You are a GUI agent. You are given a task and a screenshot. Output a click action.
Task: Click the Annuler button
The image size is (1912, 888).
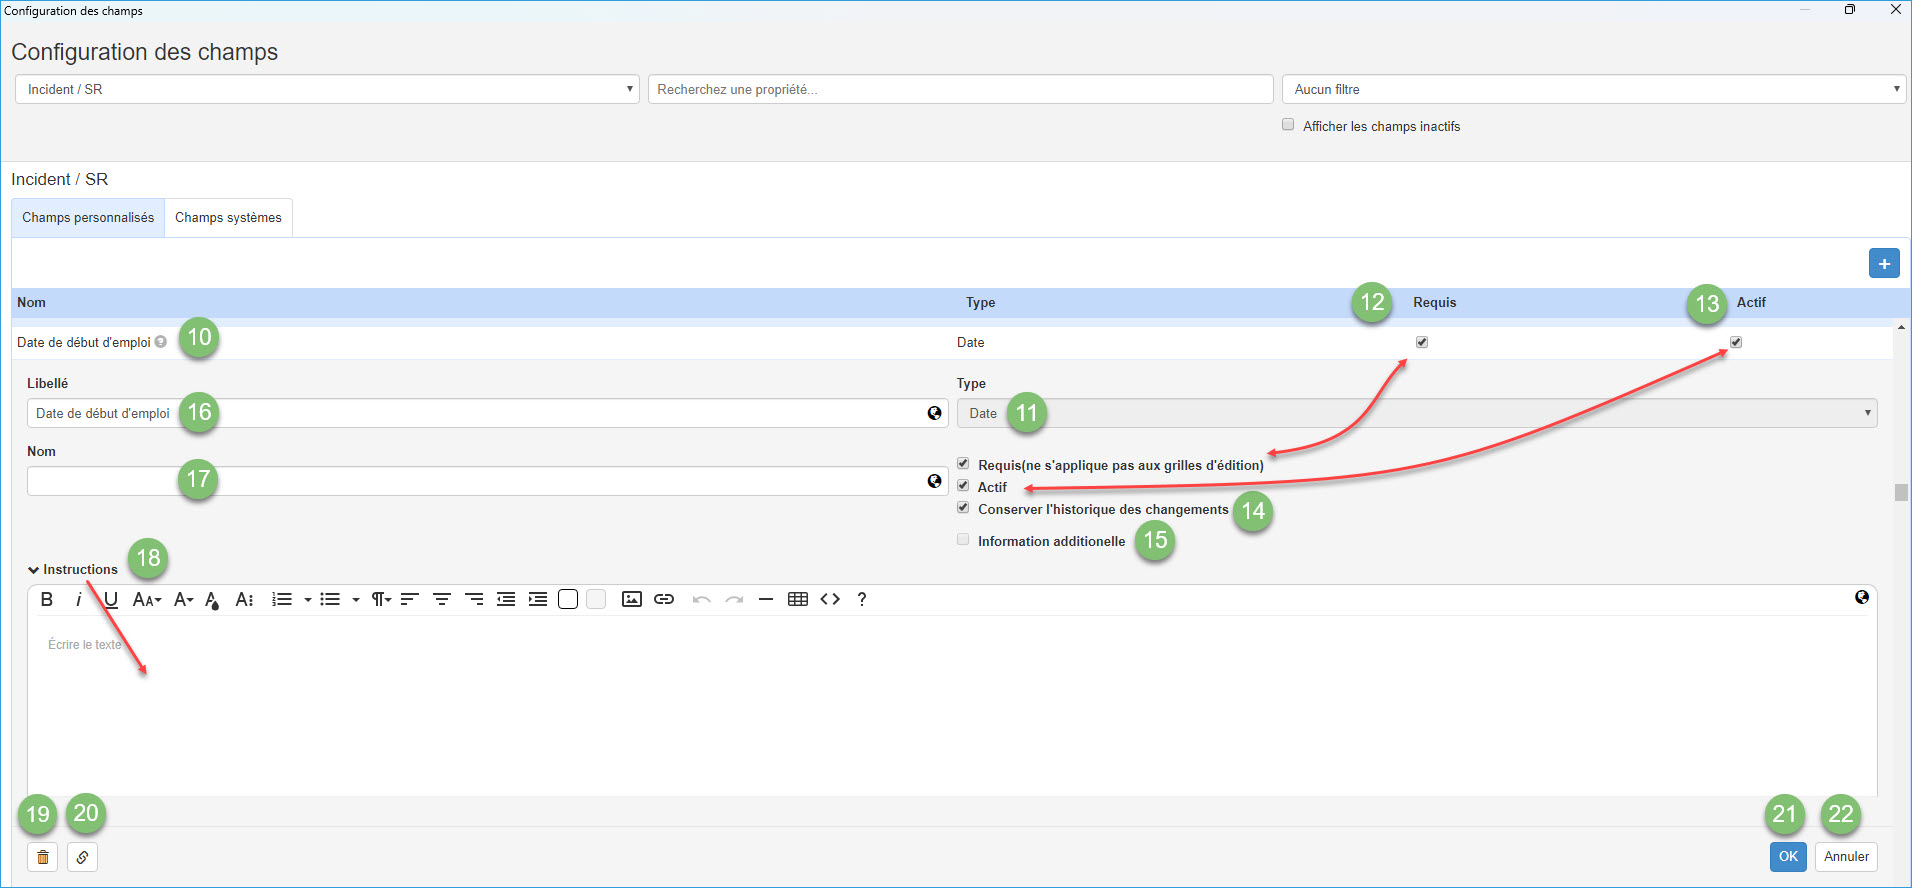(x=1845, y=857)
